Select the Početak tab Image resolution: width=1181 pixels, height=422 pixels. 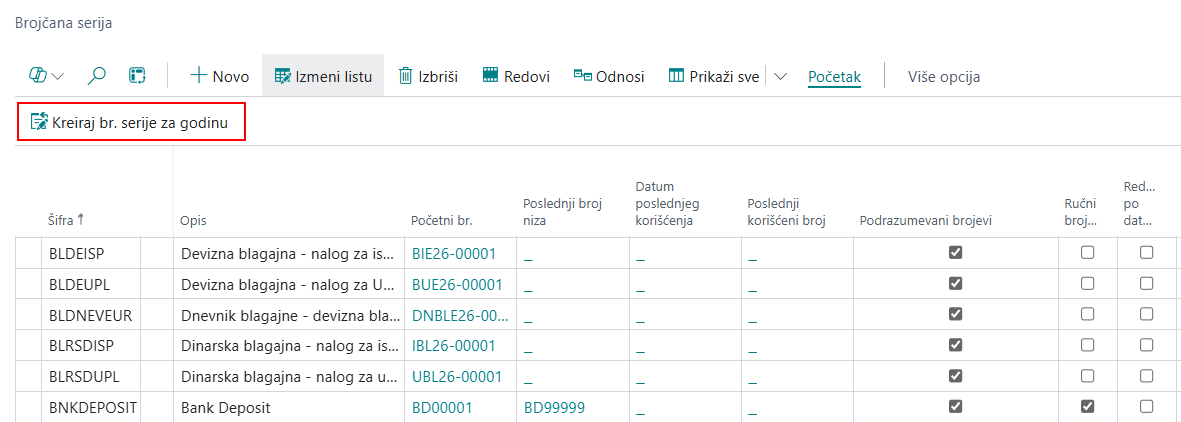click(x=834, y=76)
